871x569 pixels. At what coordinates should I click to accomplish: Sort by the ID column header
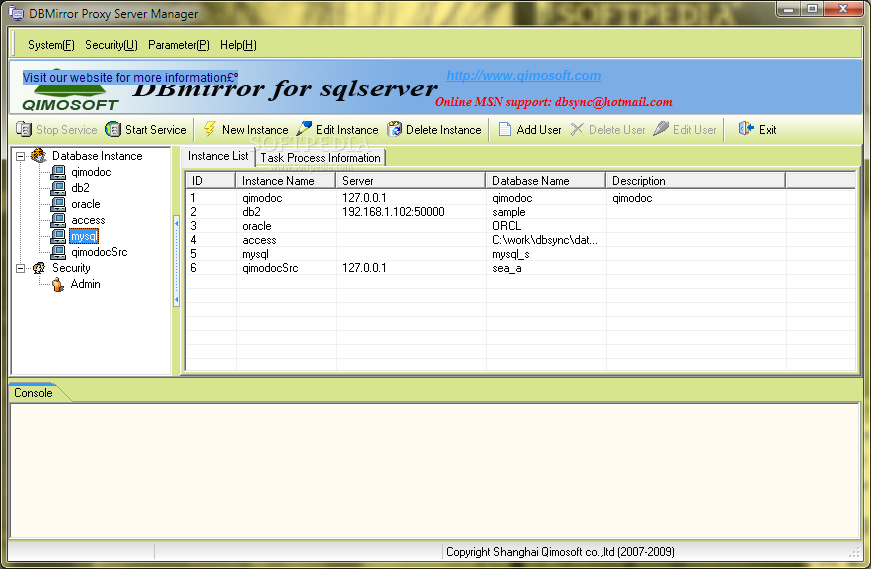tap(211, 181)
